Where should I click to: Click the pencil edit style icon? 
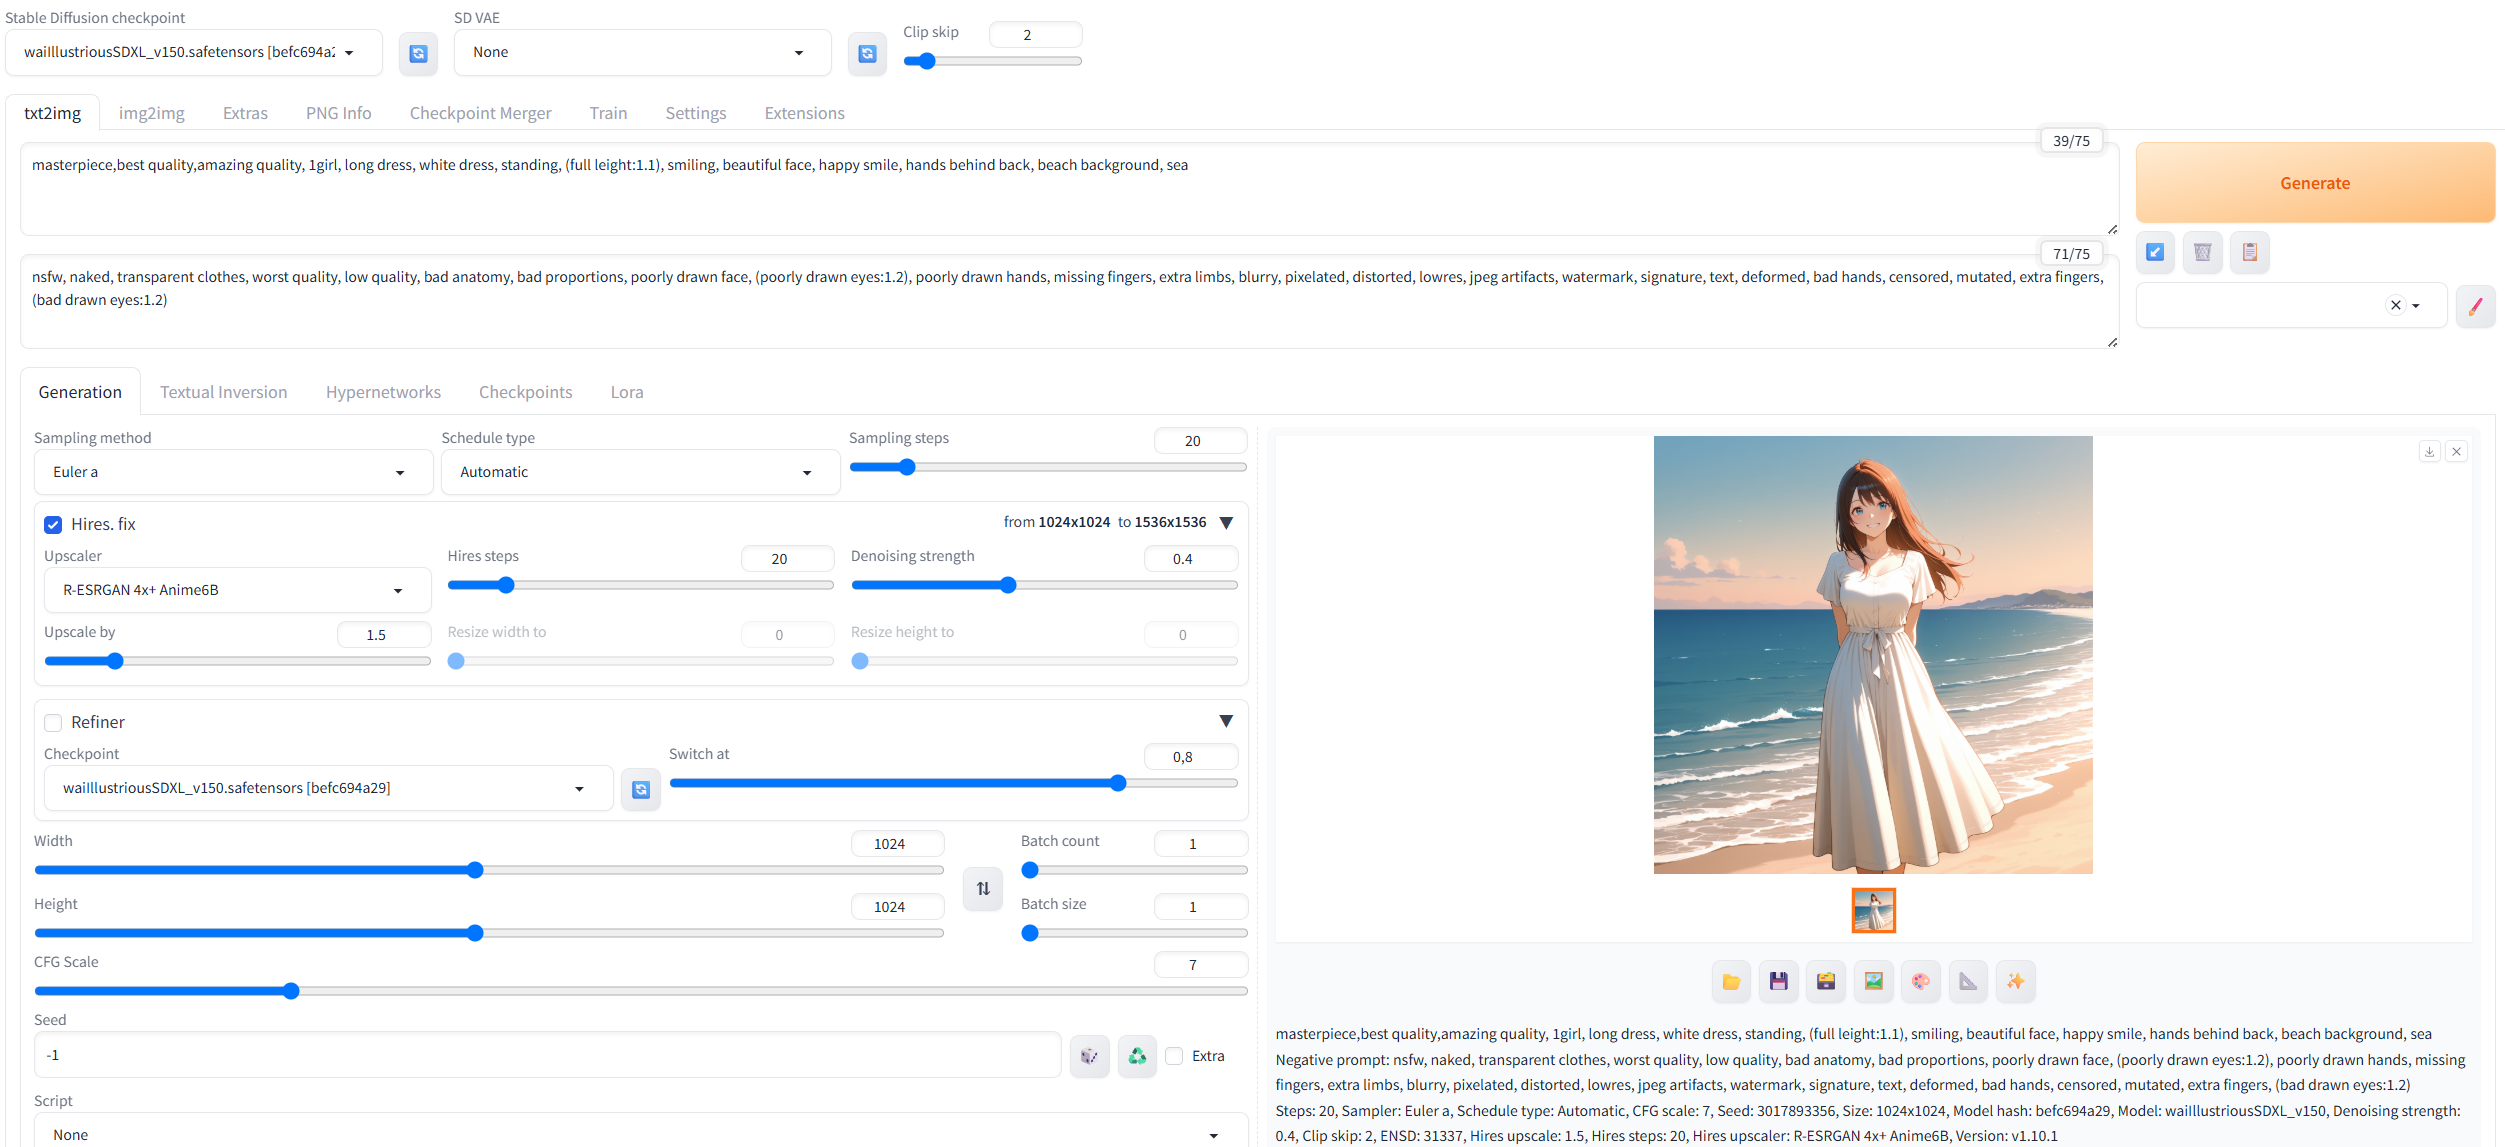click(x=2475, y=306)
